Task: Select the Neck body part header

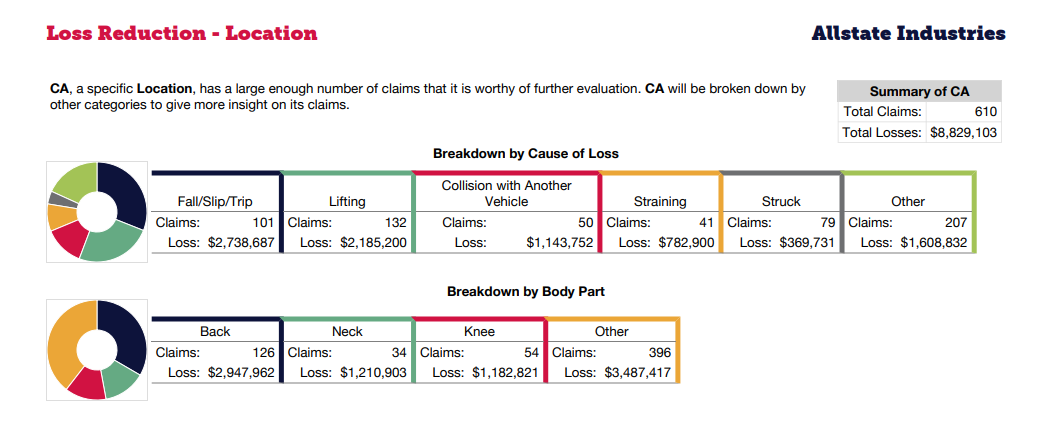Action: 347,331
